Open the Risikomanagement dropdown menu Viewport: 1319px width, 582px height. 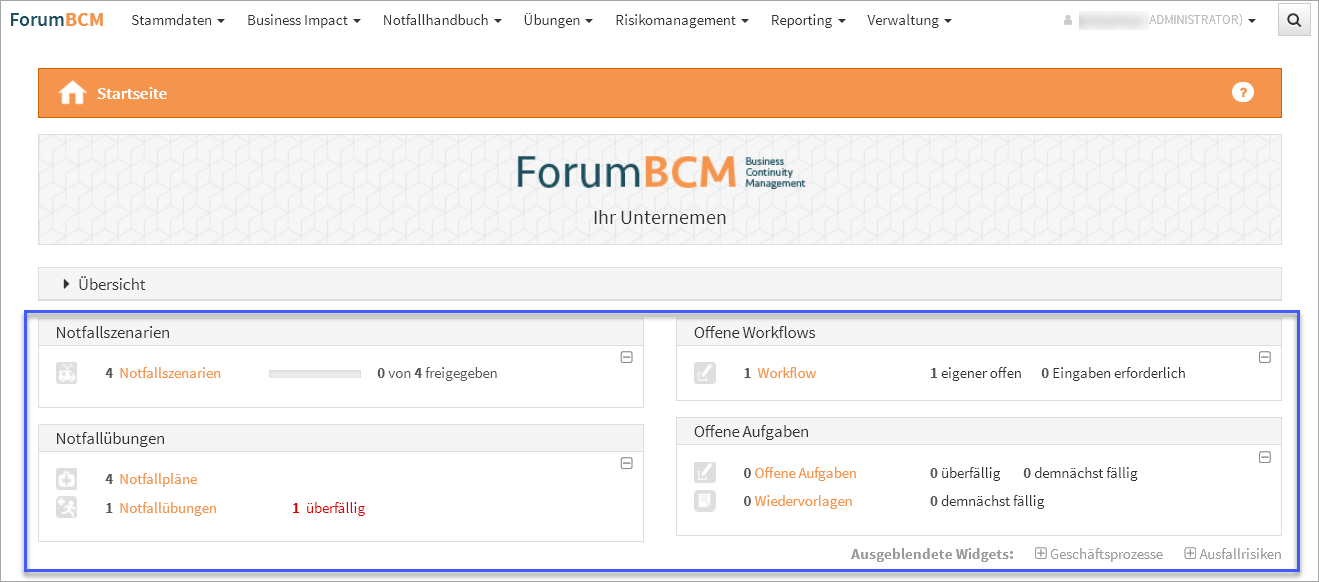pos(682,20)
